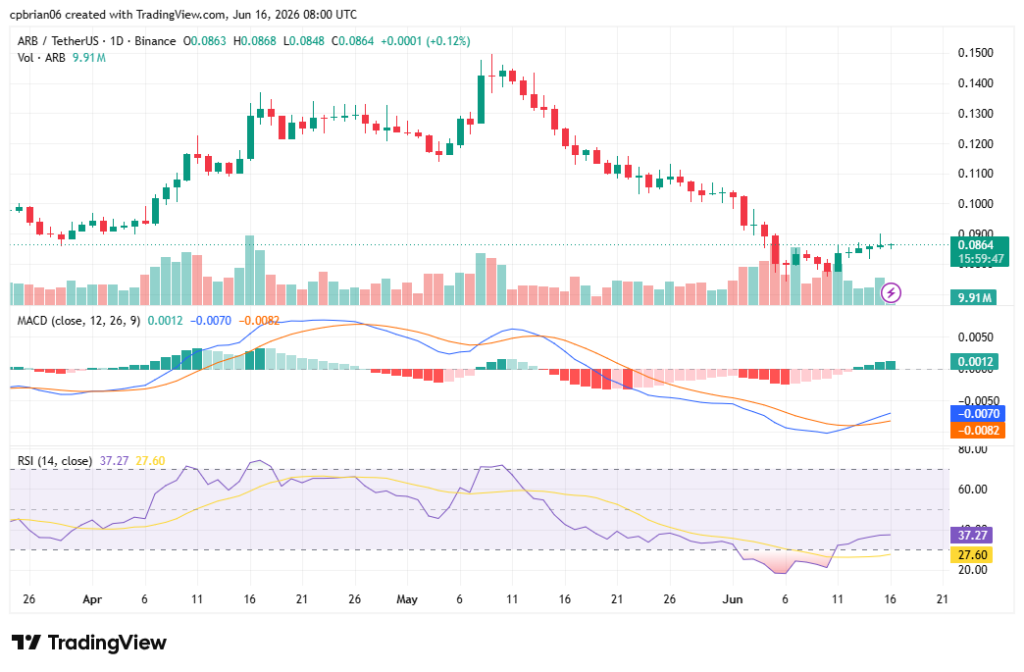Click the low value L0.0848 in header
The image size is (1024, 672).
click(x=304, y=41)
